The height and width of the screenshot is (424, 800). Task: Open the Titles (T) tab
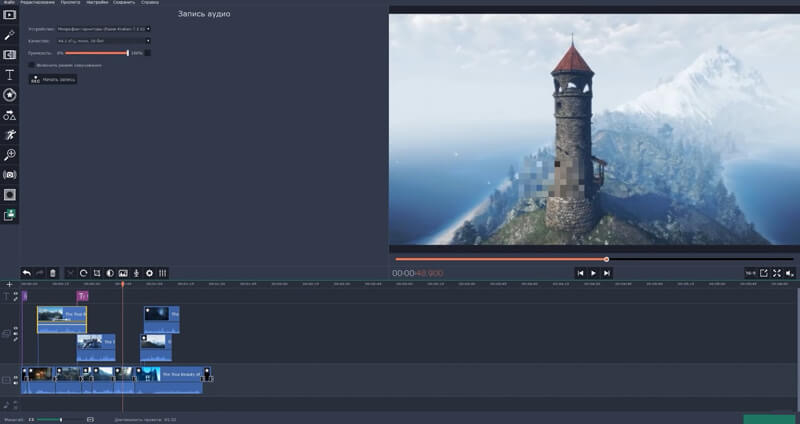pos(9,75)
